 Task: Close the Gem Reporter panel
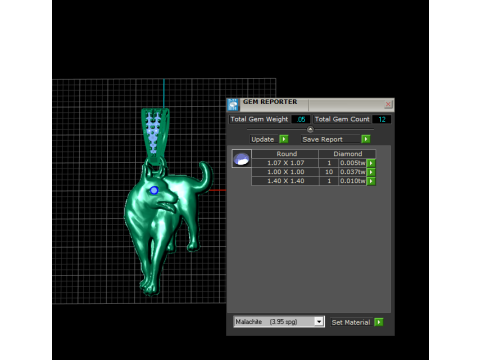388,104
